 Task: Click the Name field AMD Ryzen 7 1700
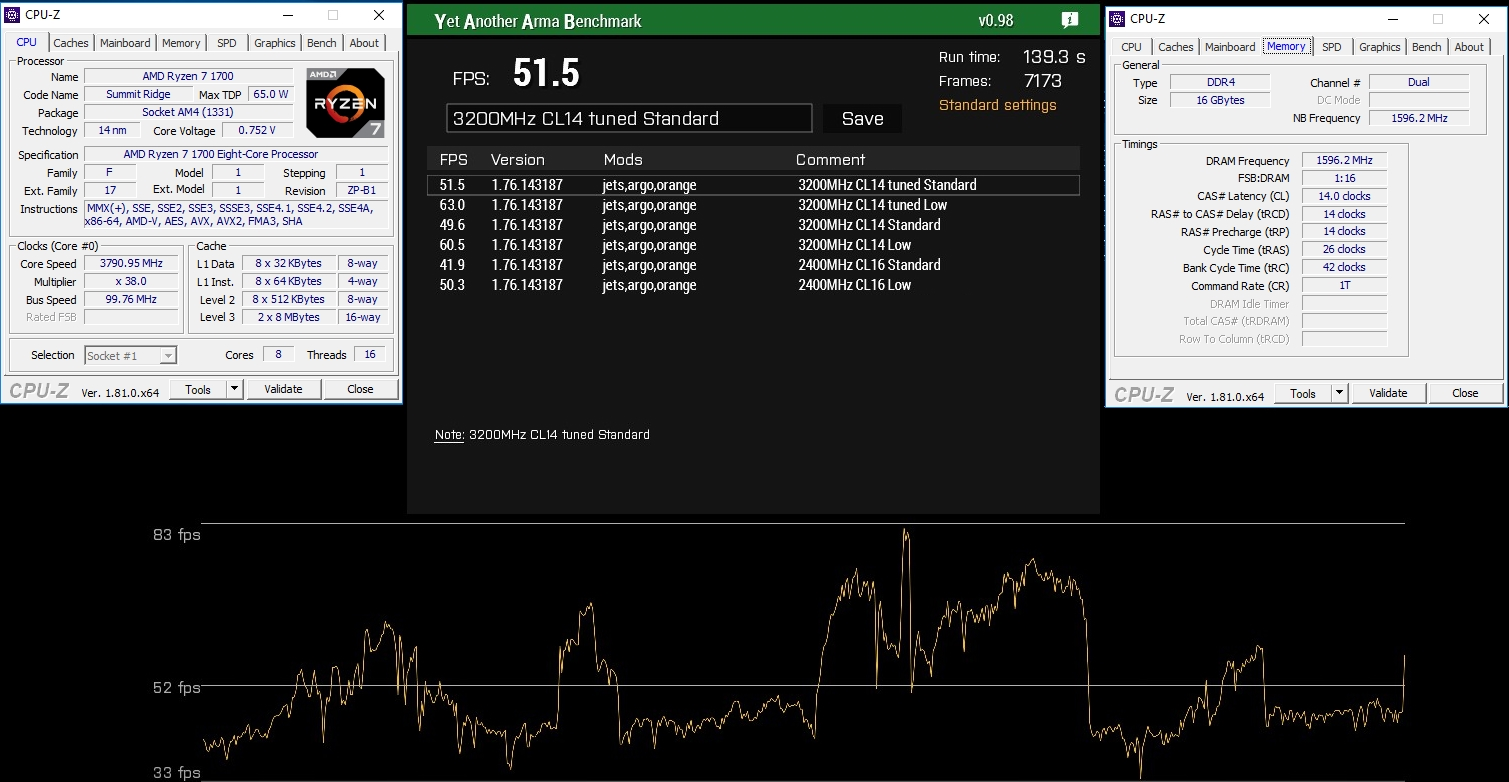[188, 77]
